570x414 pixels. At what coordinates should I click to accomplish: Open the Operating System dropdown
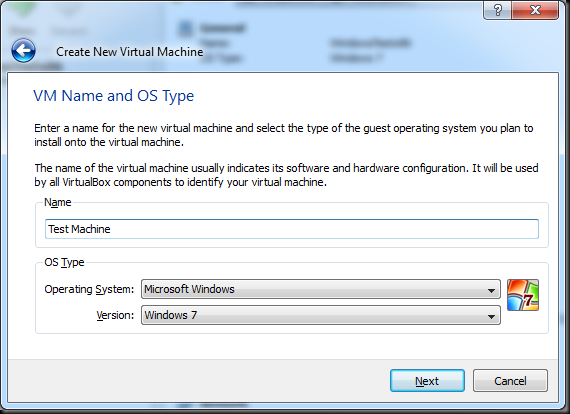point(321,289)
